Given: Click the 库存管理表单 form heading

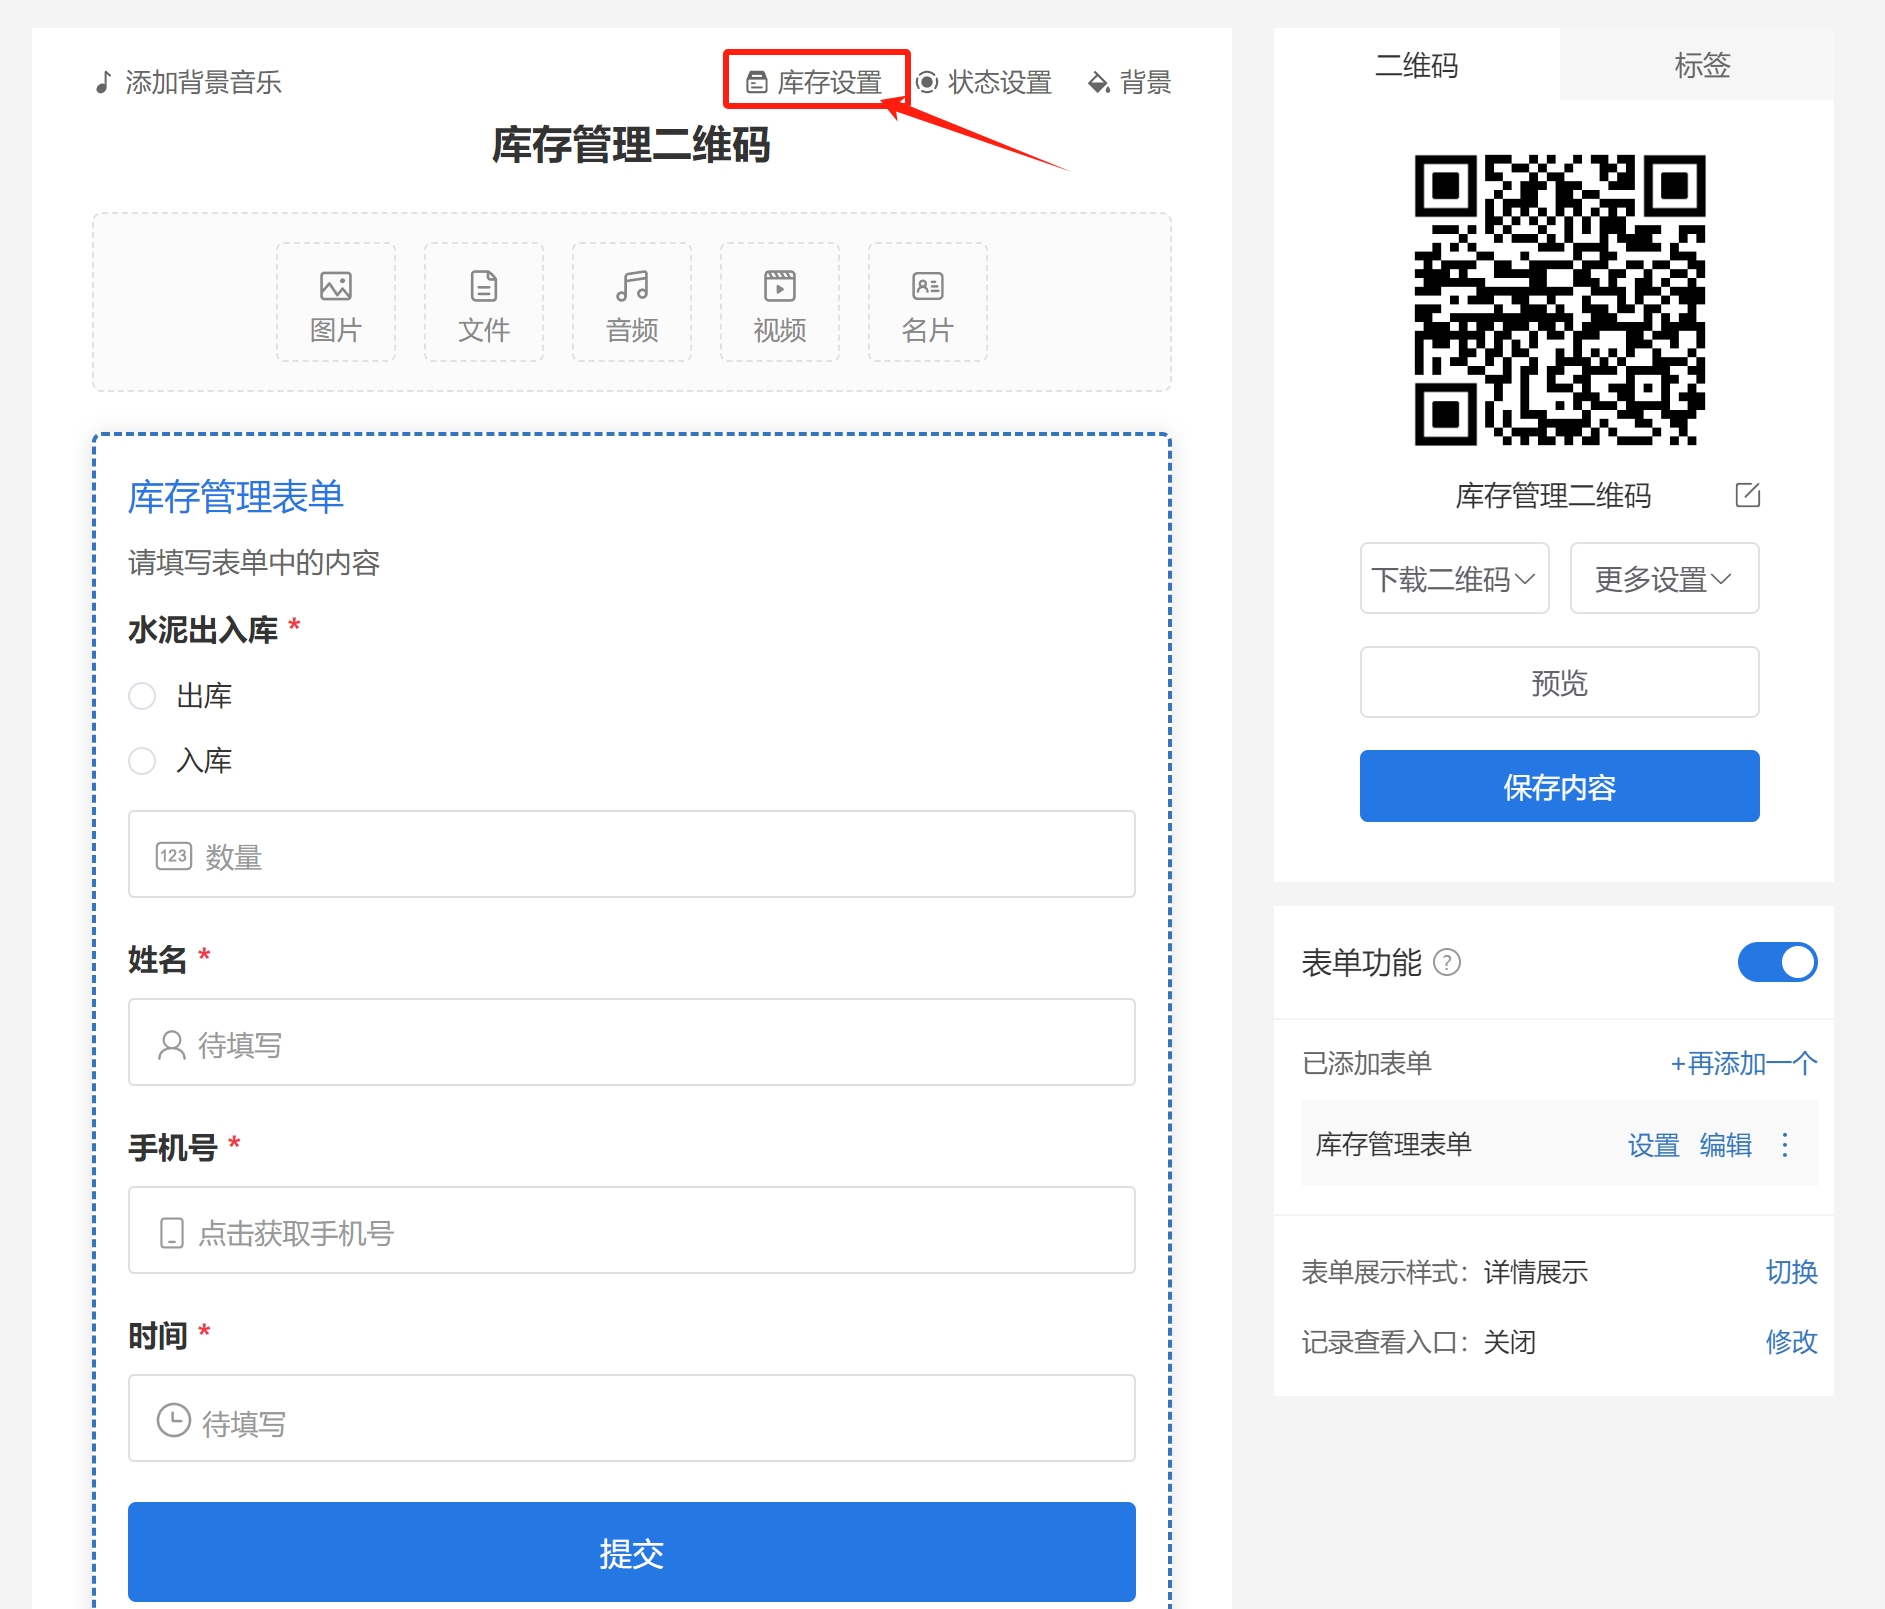Looking at the screenshot, I should click(x=236, y=497).
